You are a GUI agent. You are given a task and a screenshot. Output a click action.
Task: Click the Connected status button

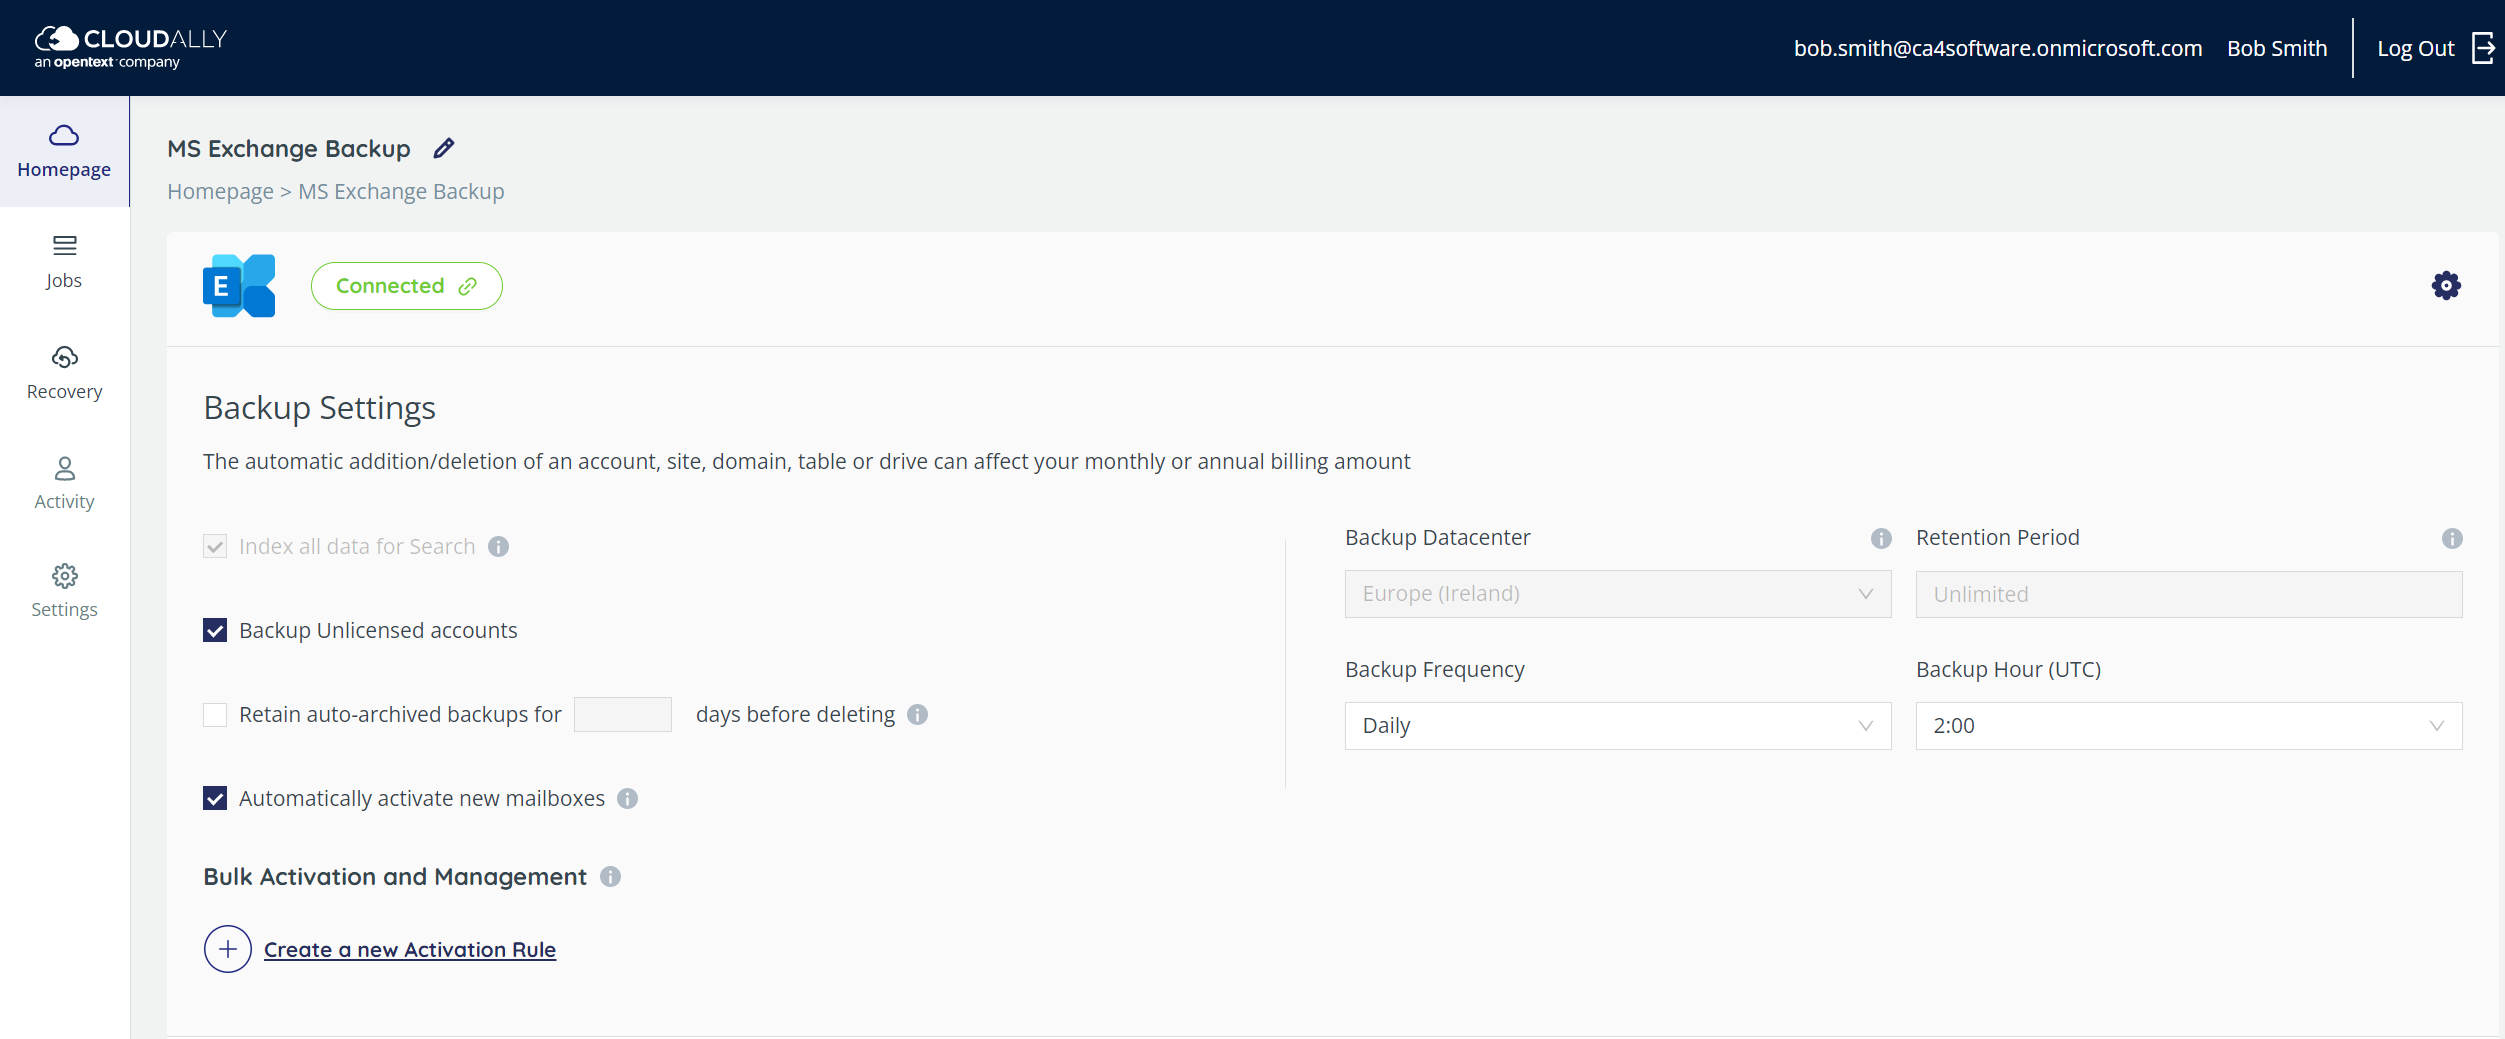[x=406, y=286]
